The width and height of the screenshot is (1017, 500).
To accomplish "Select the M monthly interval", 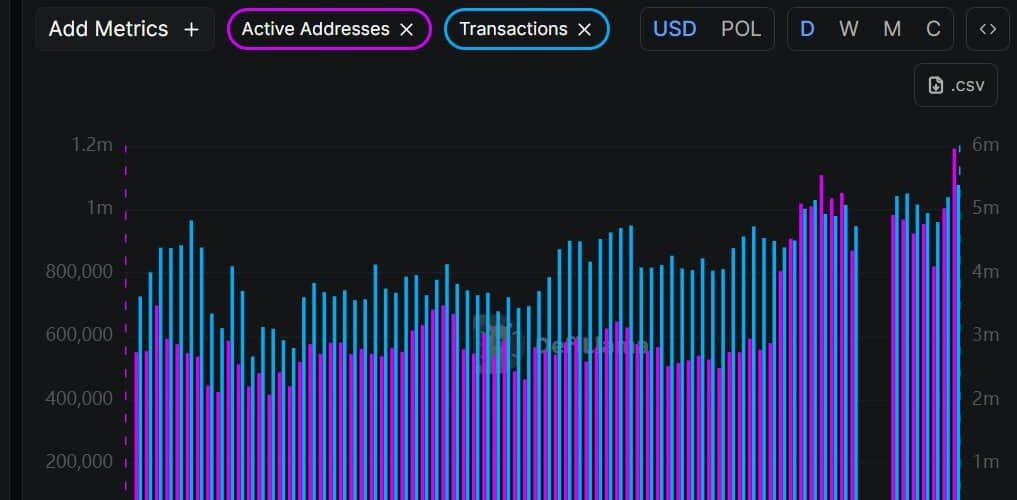I will 892,29.
